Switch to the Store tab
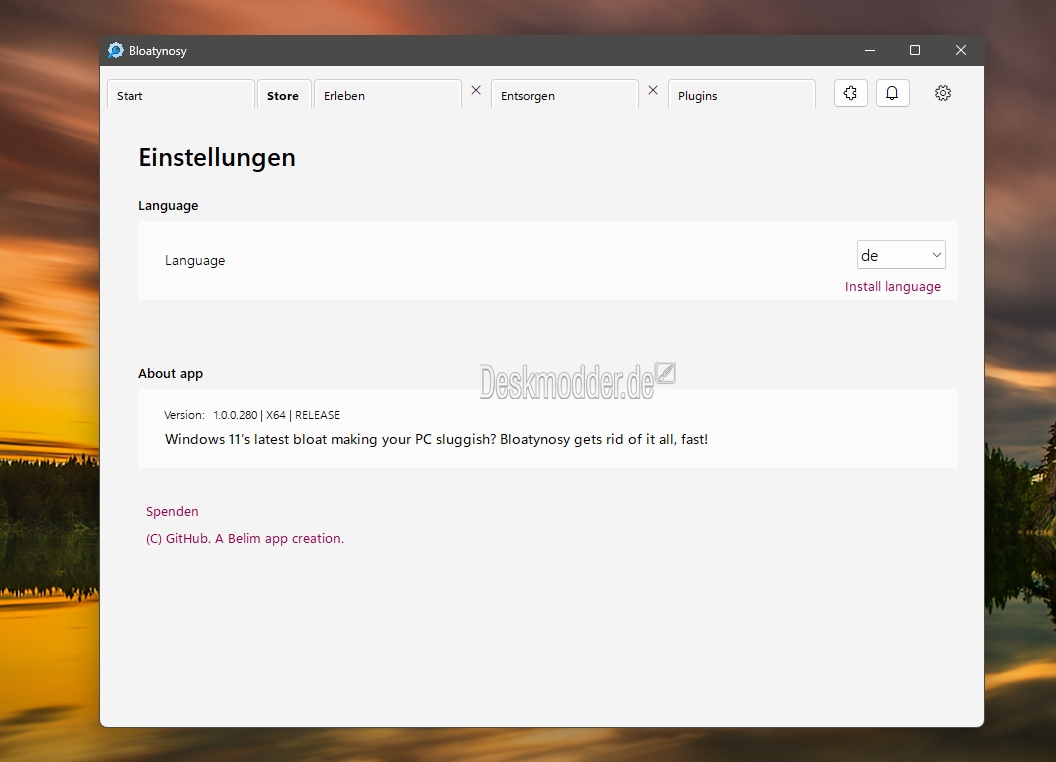1056x762 pixels. [x=284, y=95]
